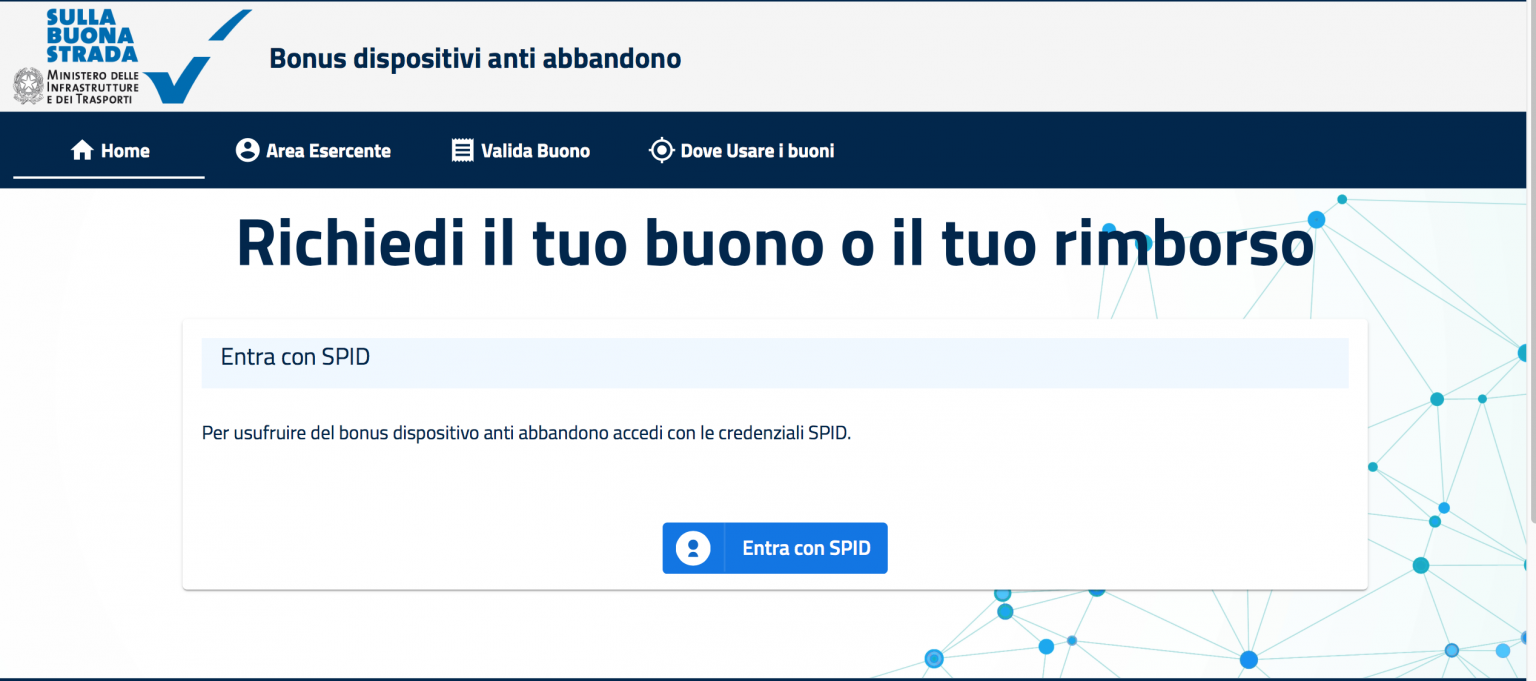Click the Richiedi il tuo buono heading
The height and width of the screenshot is (681, 1536).
point(775,242)
